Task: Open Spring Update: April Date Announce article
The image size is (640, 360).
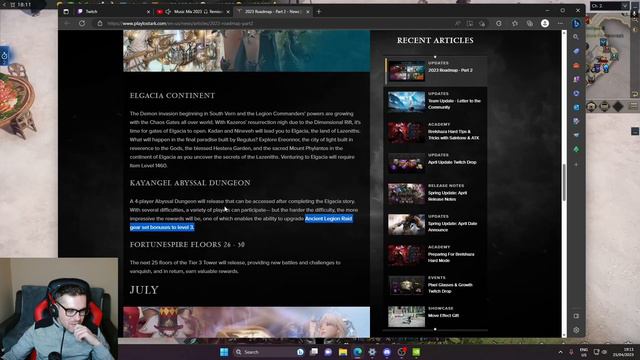Action: pos(436,224)
